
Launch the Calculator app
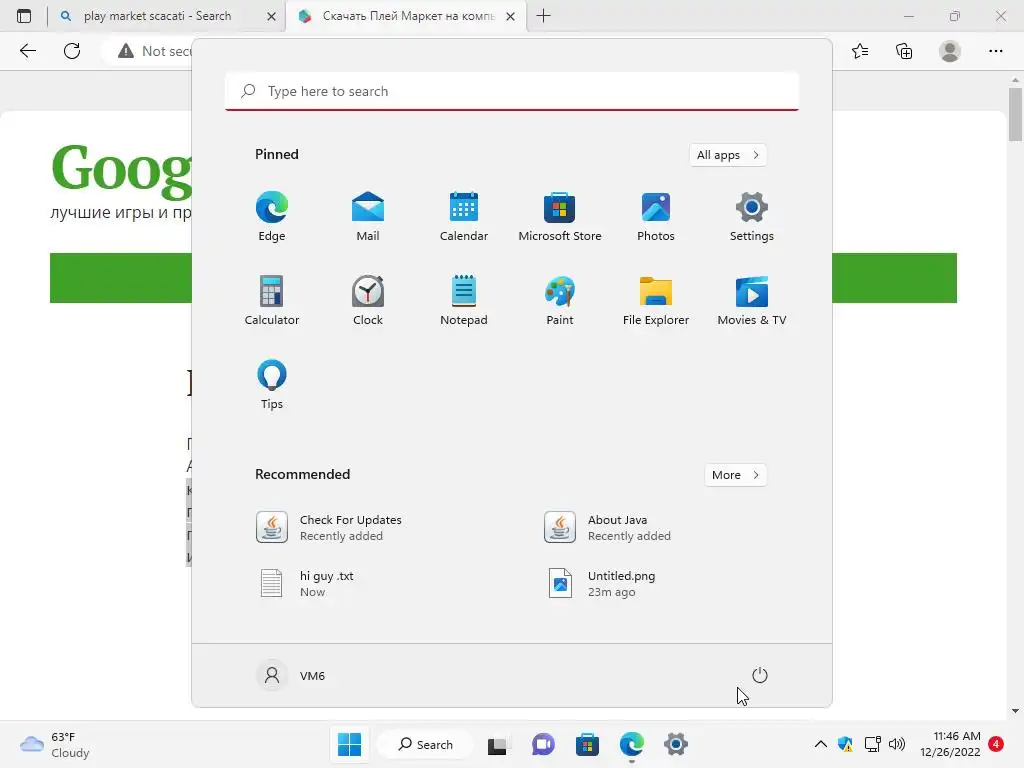point(272,300)
